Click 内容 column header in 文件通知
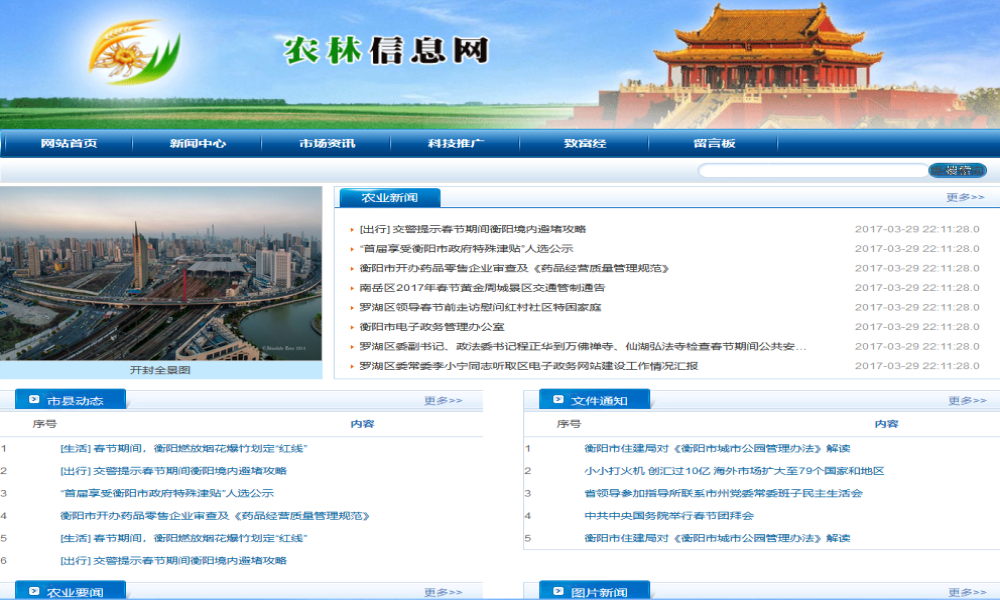The width and height of the screenshot is (1000, 600). 886,424
